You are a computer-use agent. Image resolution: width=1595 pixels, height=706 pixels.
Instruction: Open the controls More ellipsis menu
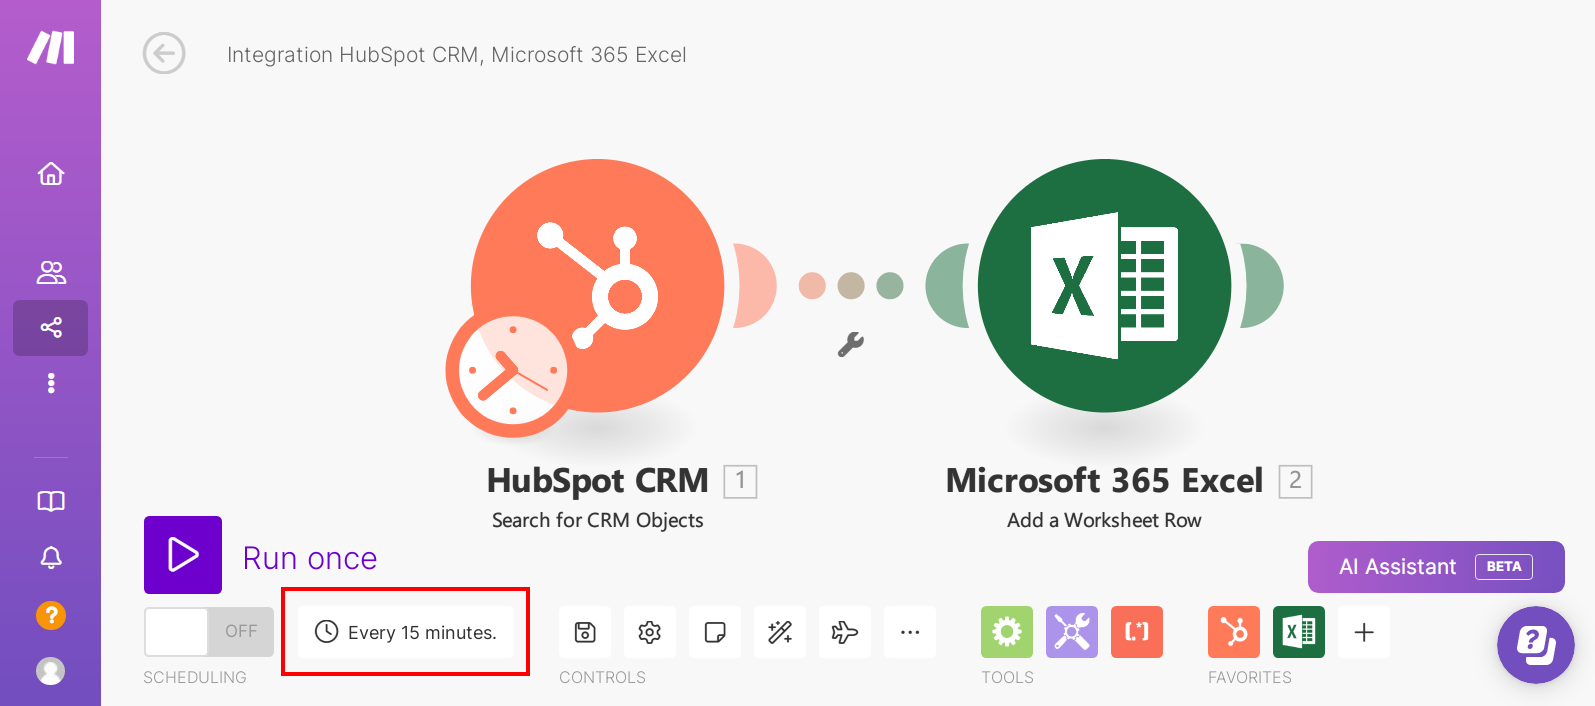tap(910, 632)
